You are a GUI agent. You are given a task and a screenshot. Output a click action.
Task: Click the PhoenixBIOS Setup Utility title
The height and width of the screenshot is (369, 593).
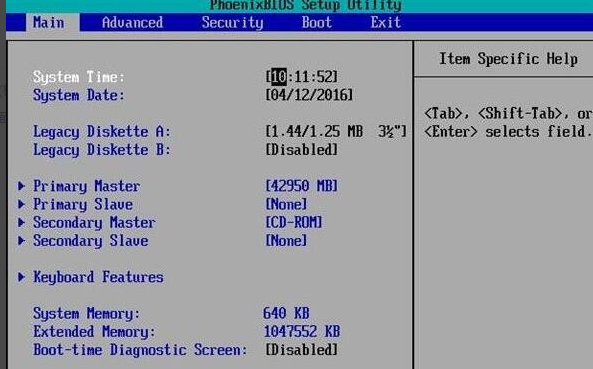(x=306, y=5)
